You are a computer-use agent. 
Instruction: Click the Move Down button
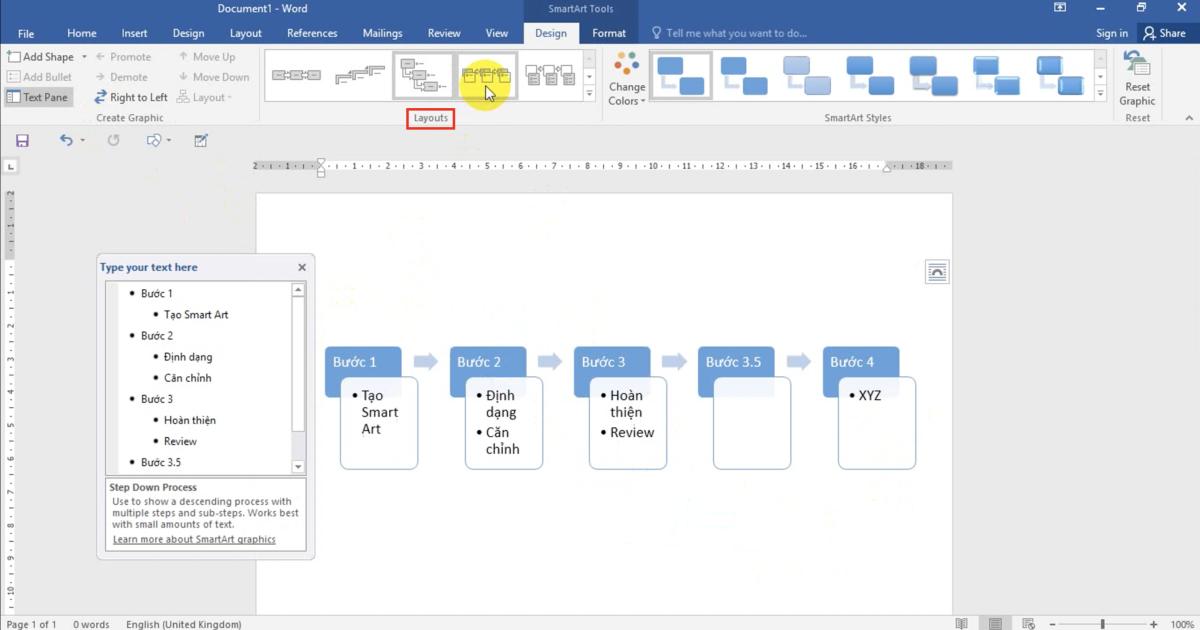tap(213, 77)
